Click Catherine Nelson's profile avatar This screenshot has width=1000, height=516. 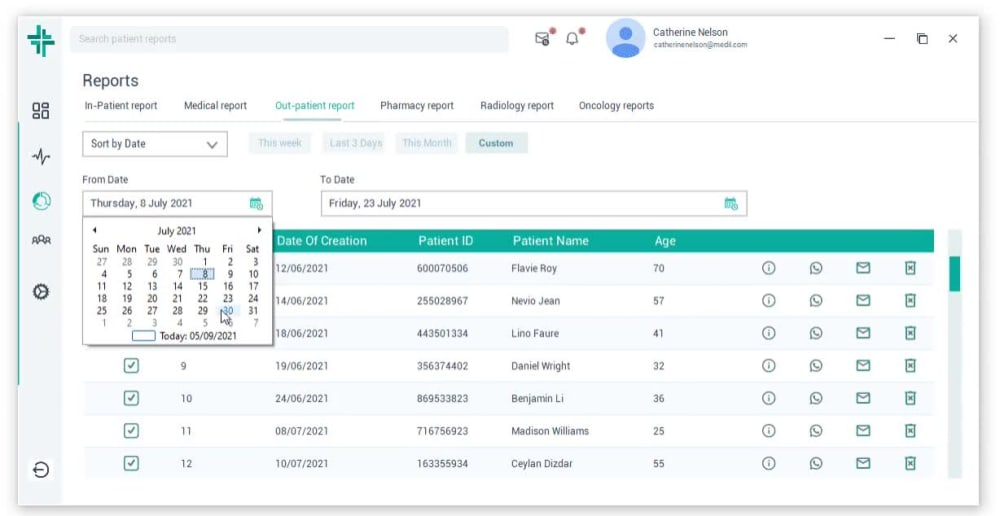626,38
